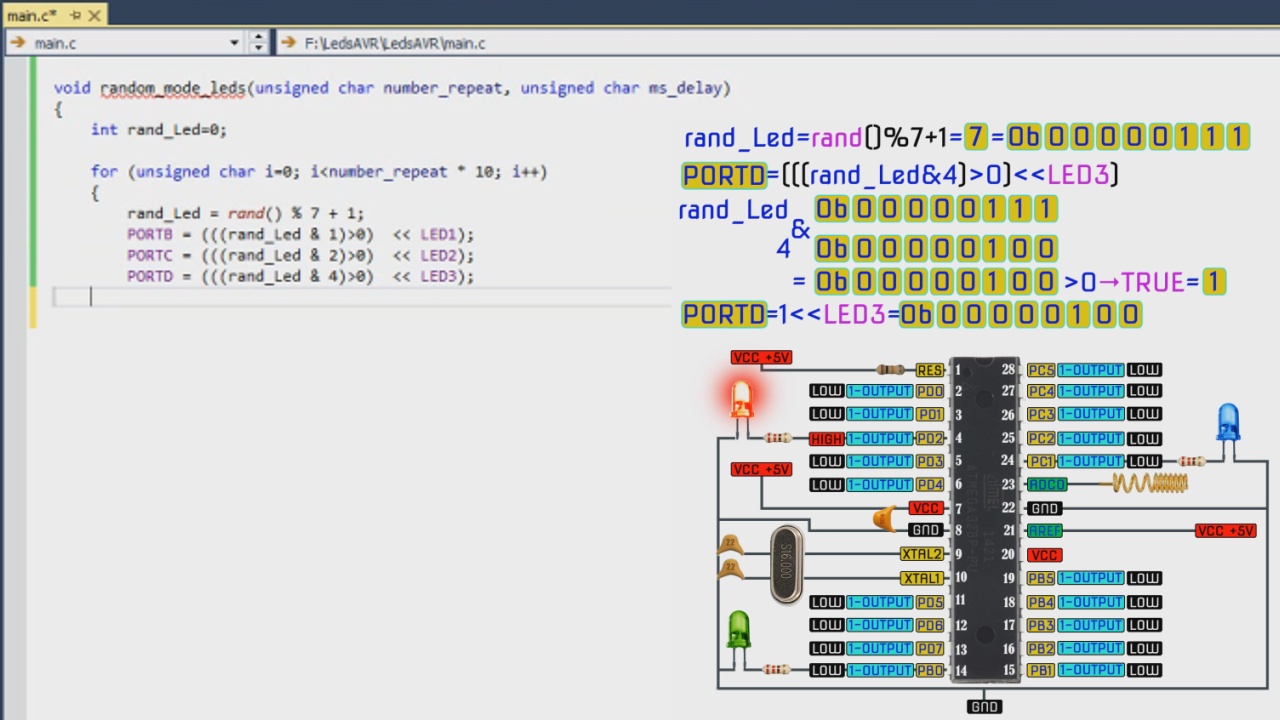1280x720 pixels.
Task: Place cursor in the empty line under PORTD
Action: pyautogui.click(x=362, y=297)
